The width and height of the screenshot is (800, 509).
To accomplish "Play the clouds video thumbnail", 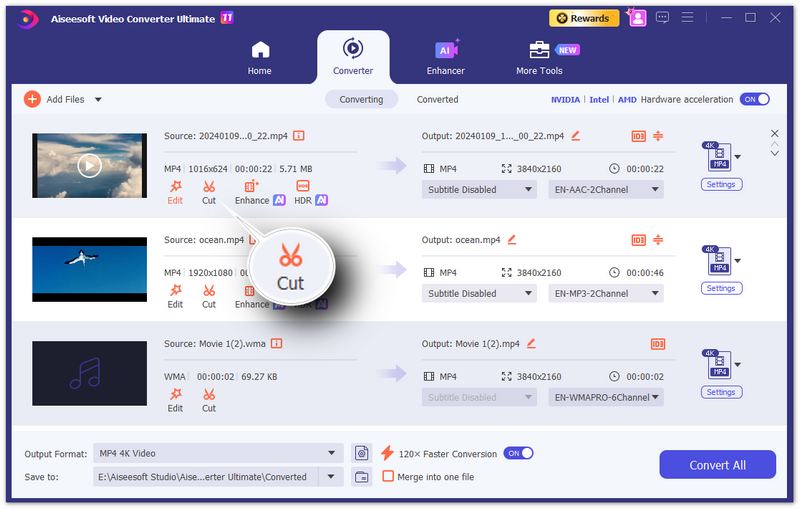I will click(89, 165).
